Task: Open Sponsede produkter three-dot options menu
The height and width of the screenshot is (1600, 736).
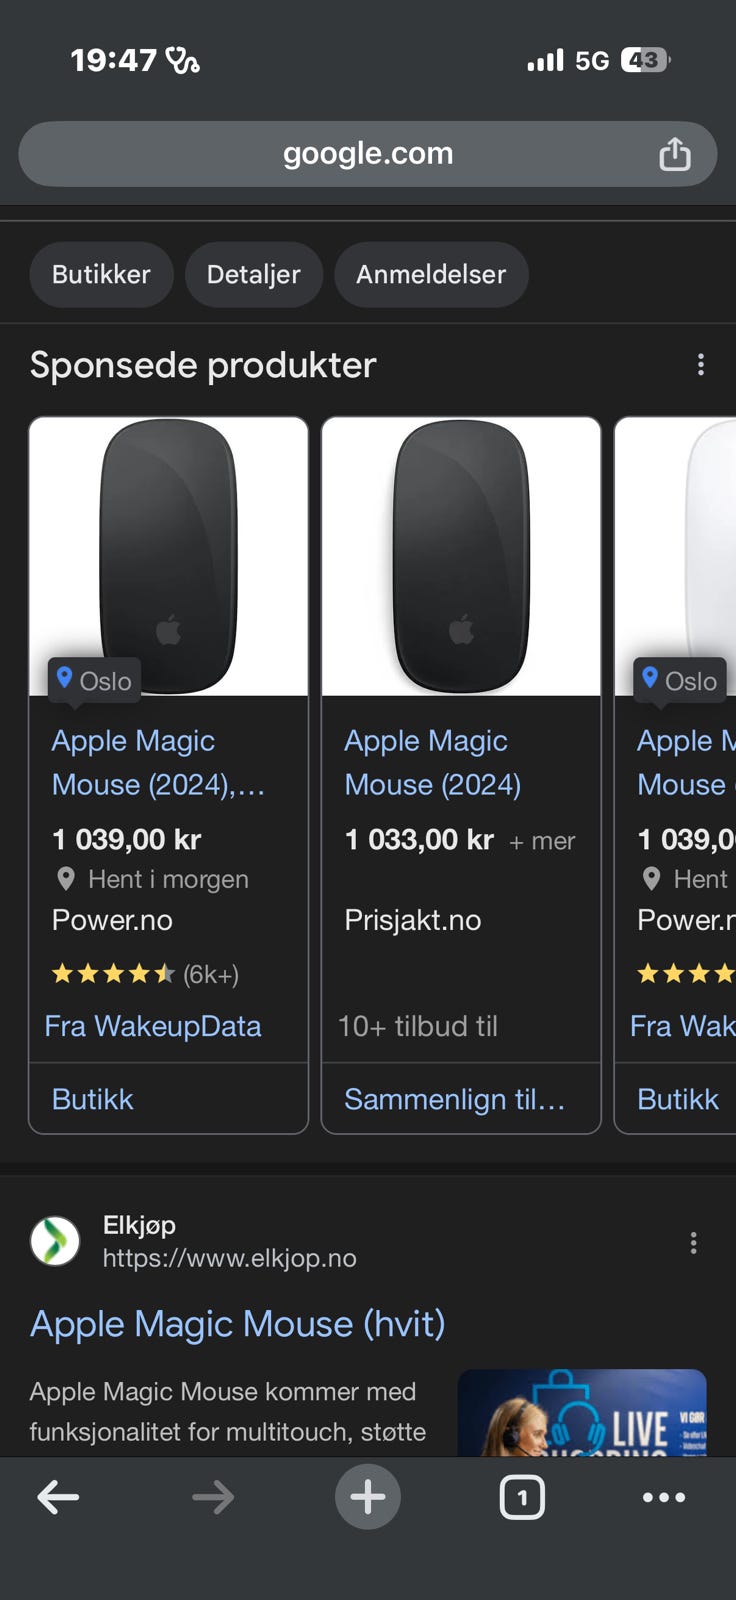Action: pos(700,365)
